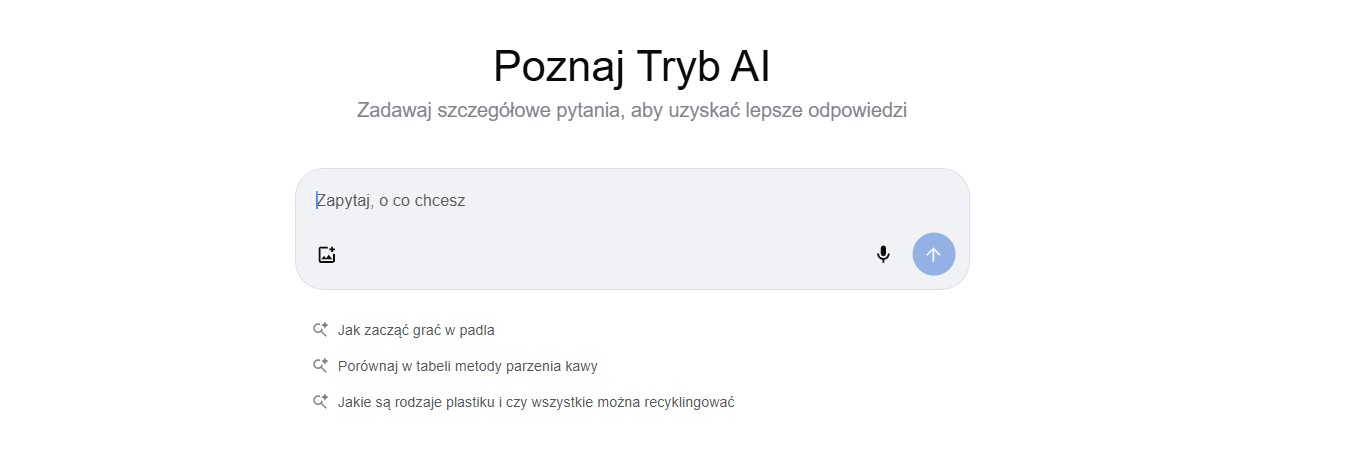Viewport: 1363px width, 459px height.
Task: Focus the "Zapytaj, o co chcesz" input field
Action: point(600,201)
